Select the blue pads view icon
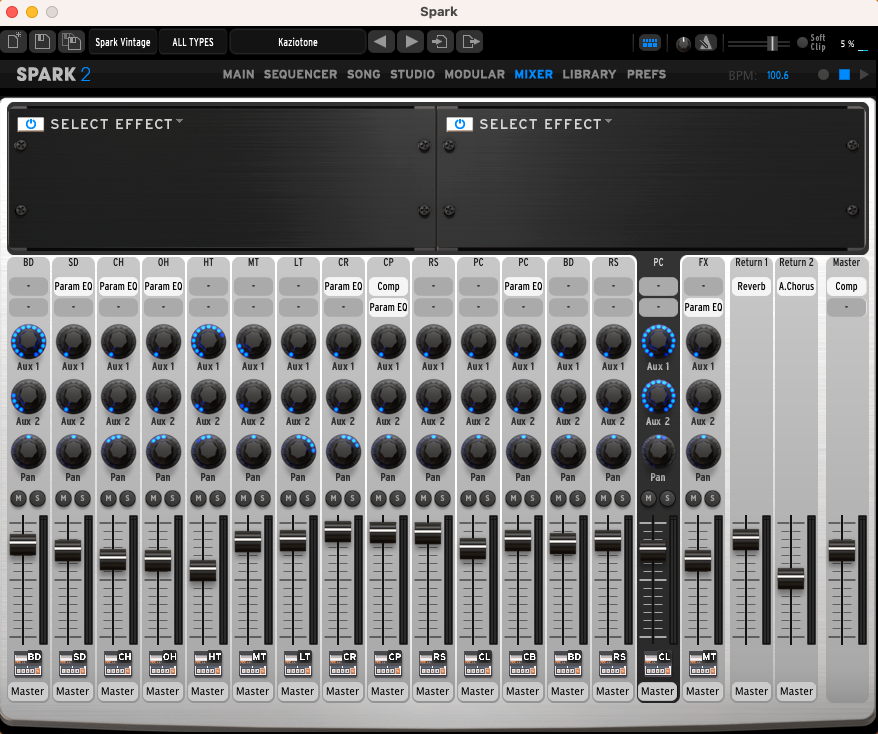 pos(649,42)
